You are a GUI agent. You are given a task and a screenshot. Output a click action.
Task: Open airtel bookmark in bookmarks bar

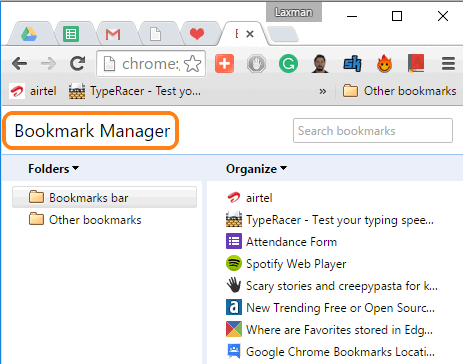pyautogui.click(x=33, y=91)
